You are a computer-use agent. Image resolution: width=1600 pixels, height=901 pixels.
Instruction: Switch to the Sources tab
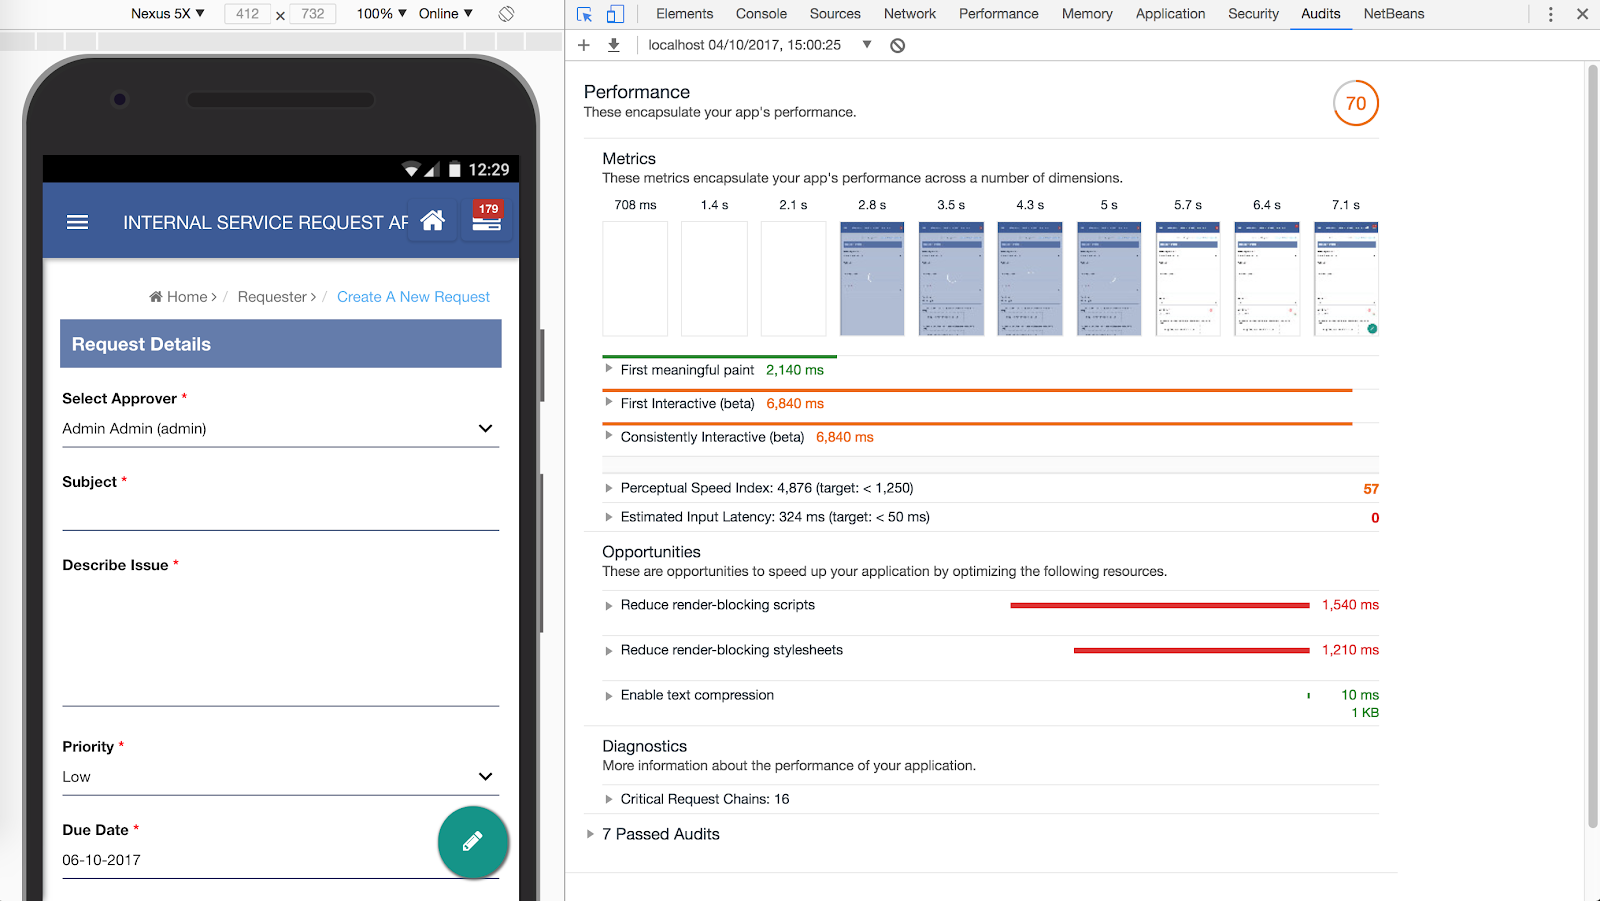(x=835, y=14)
